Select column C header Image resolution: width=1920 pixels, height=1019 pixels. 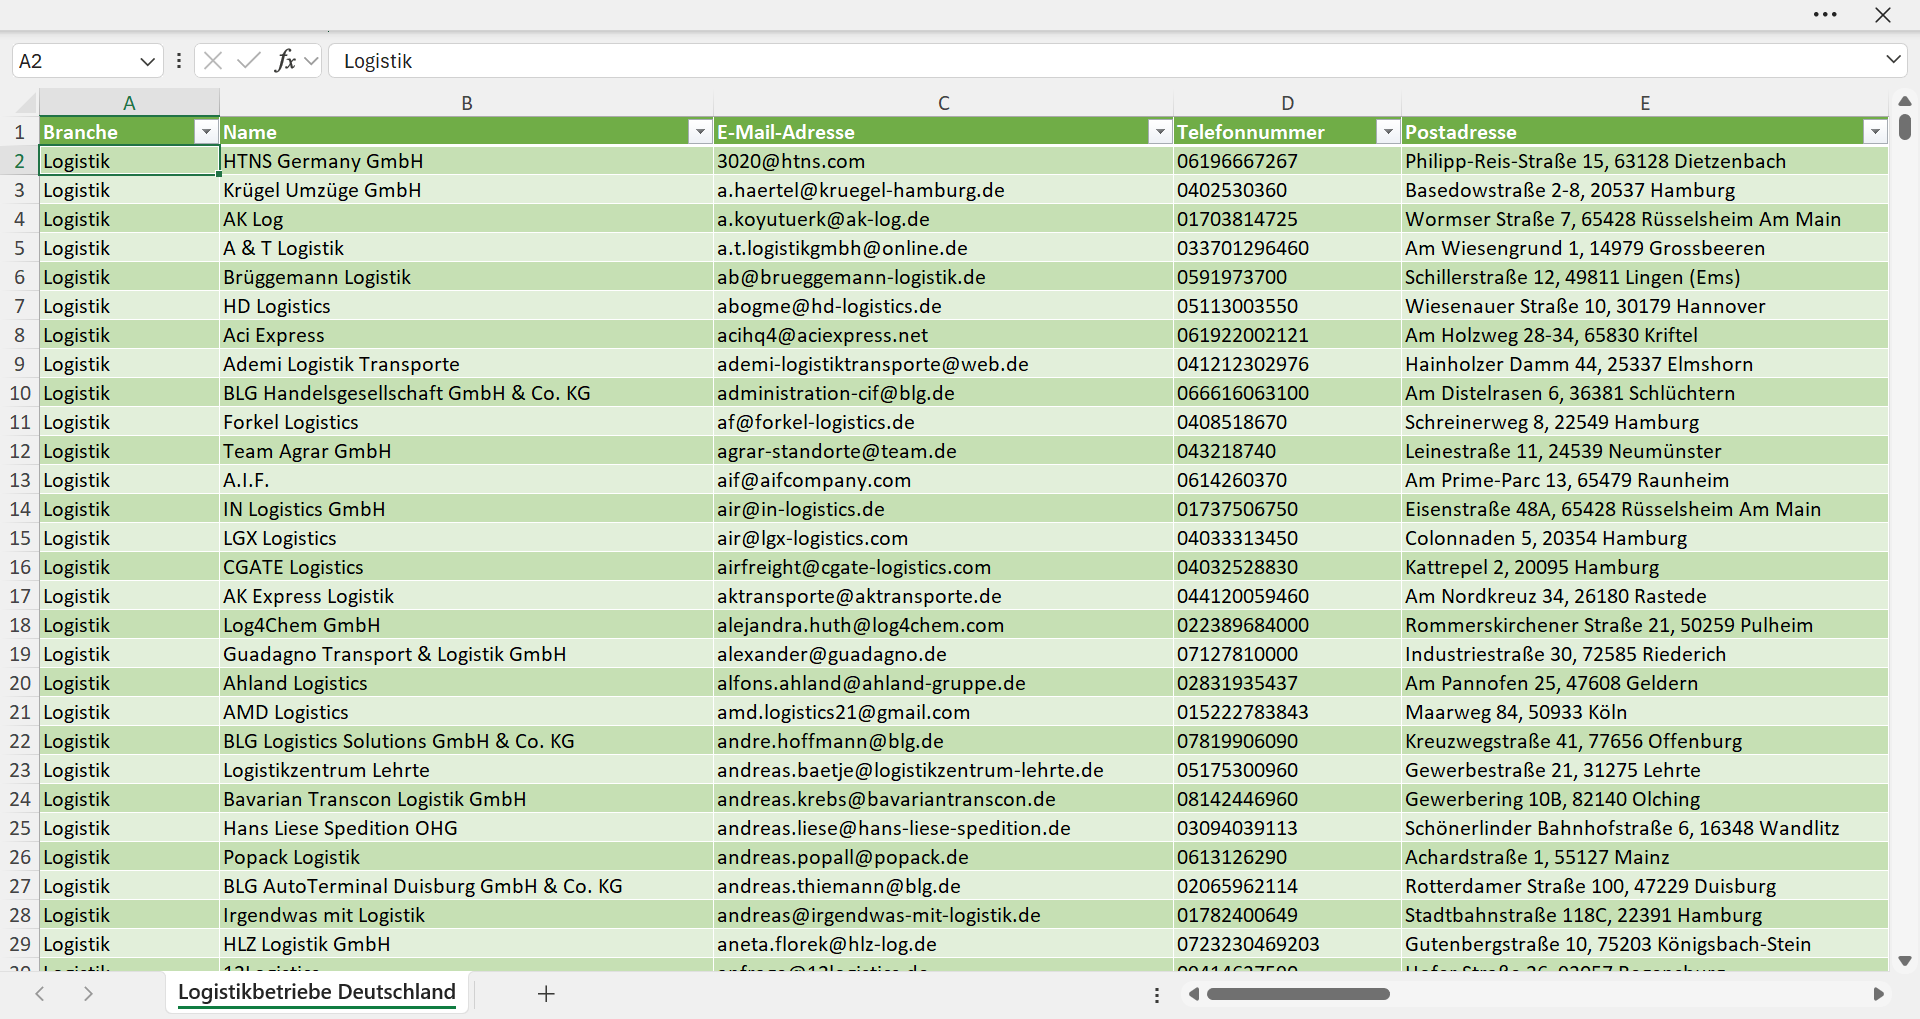943,103
